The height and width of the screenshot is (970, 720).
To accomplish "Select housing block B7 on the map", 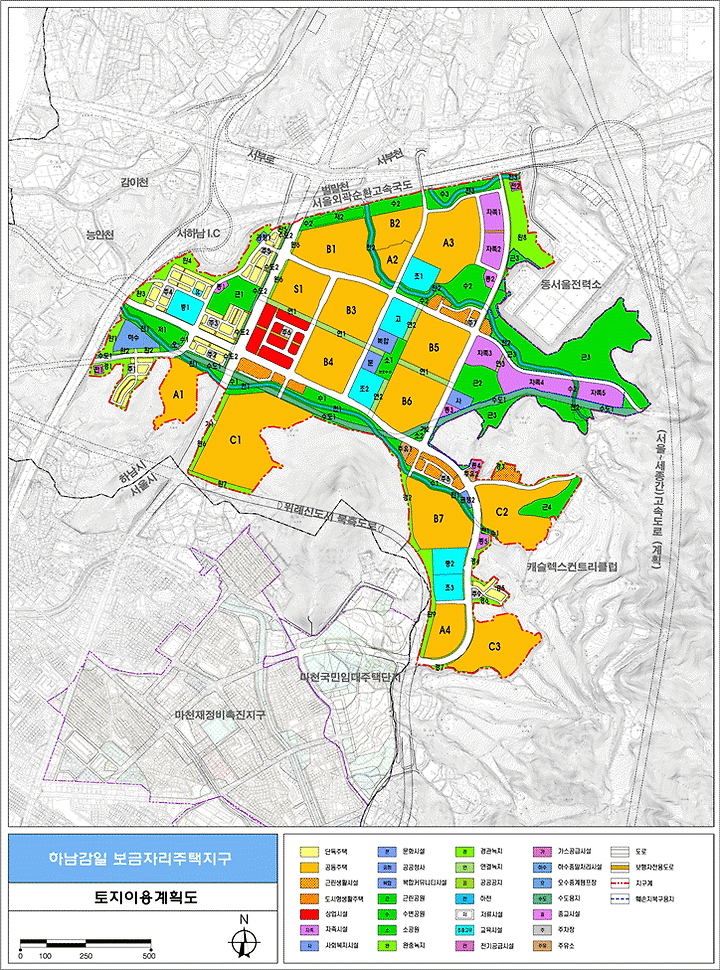I will [439, 518].
